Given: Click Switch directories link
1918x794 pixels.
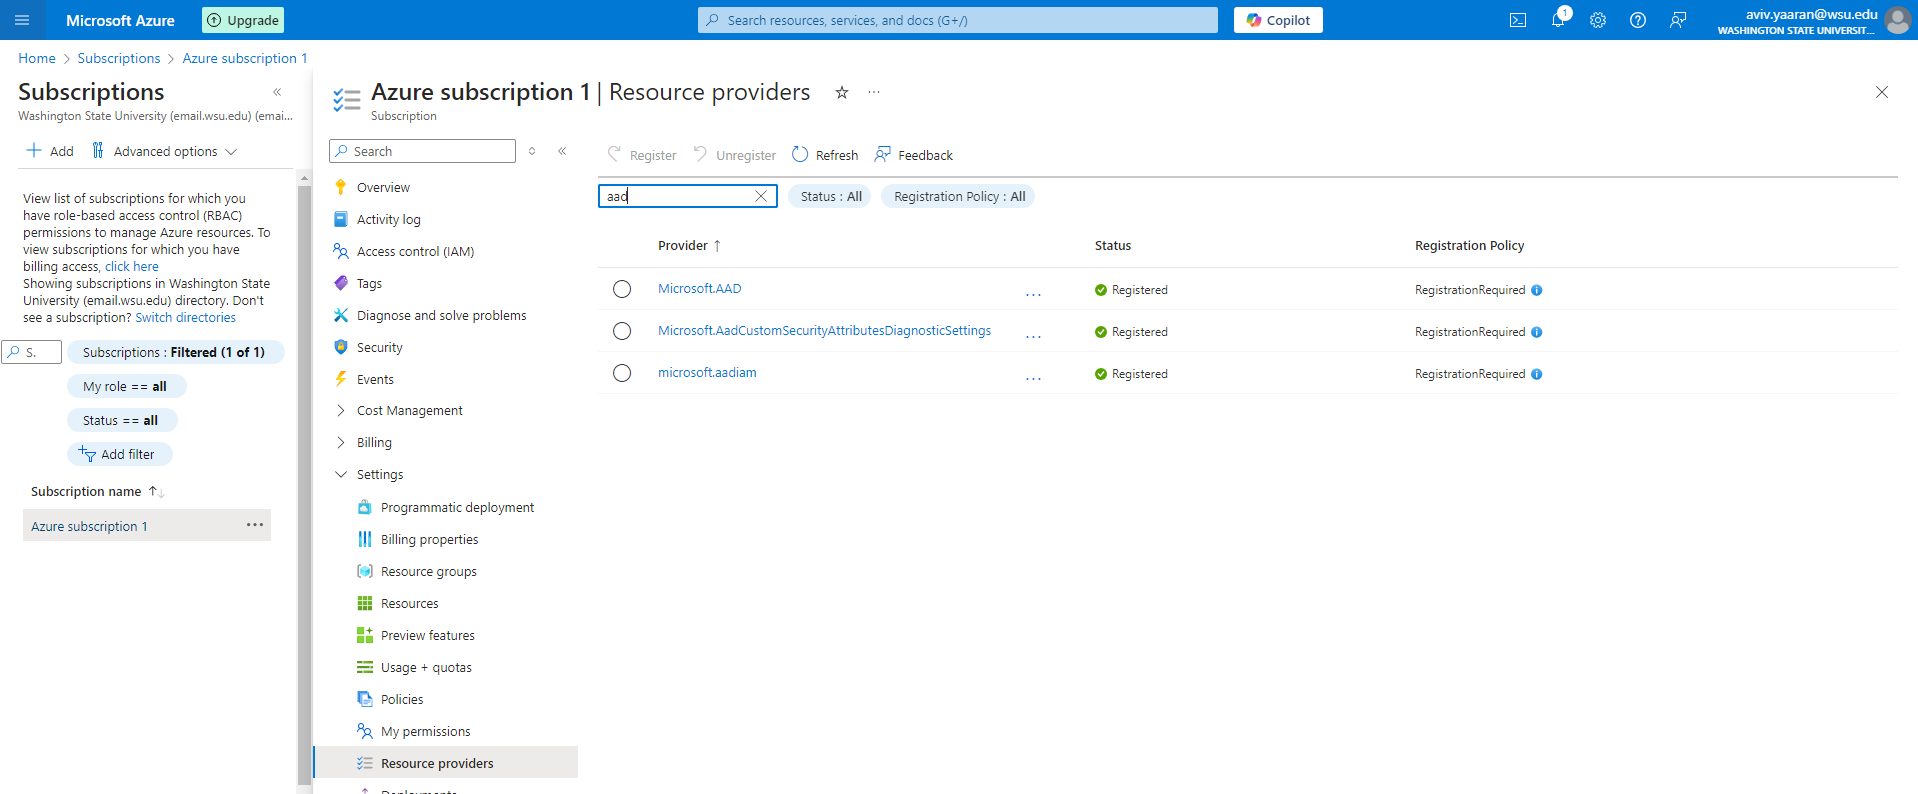Looking at the screenshot, I should pyautogui.click(x=186, y=317).
